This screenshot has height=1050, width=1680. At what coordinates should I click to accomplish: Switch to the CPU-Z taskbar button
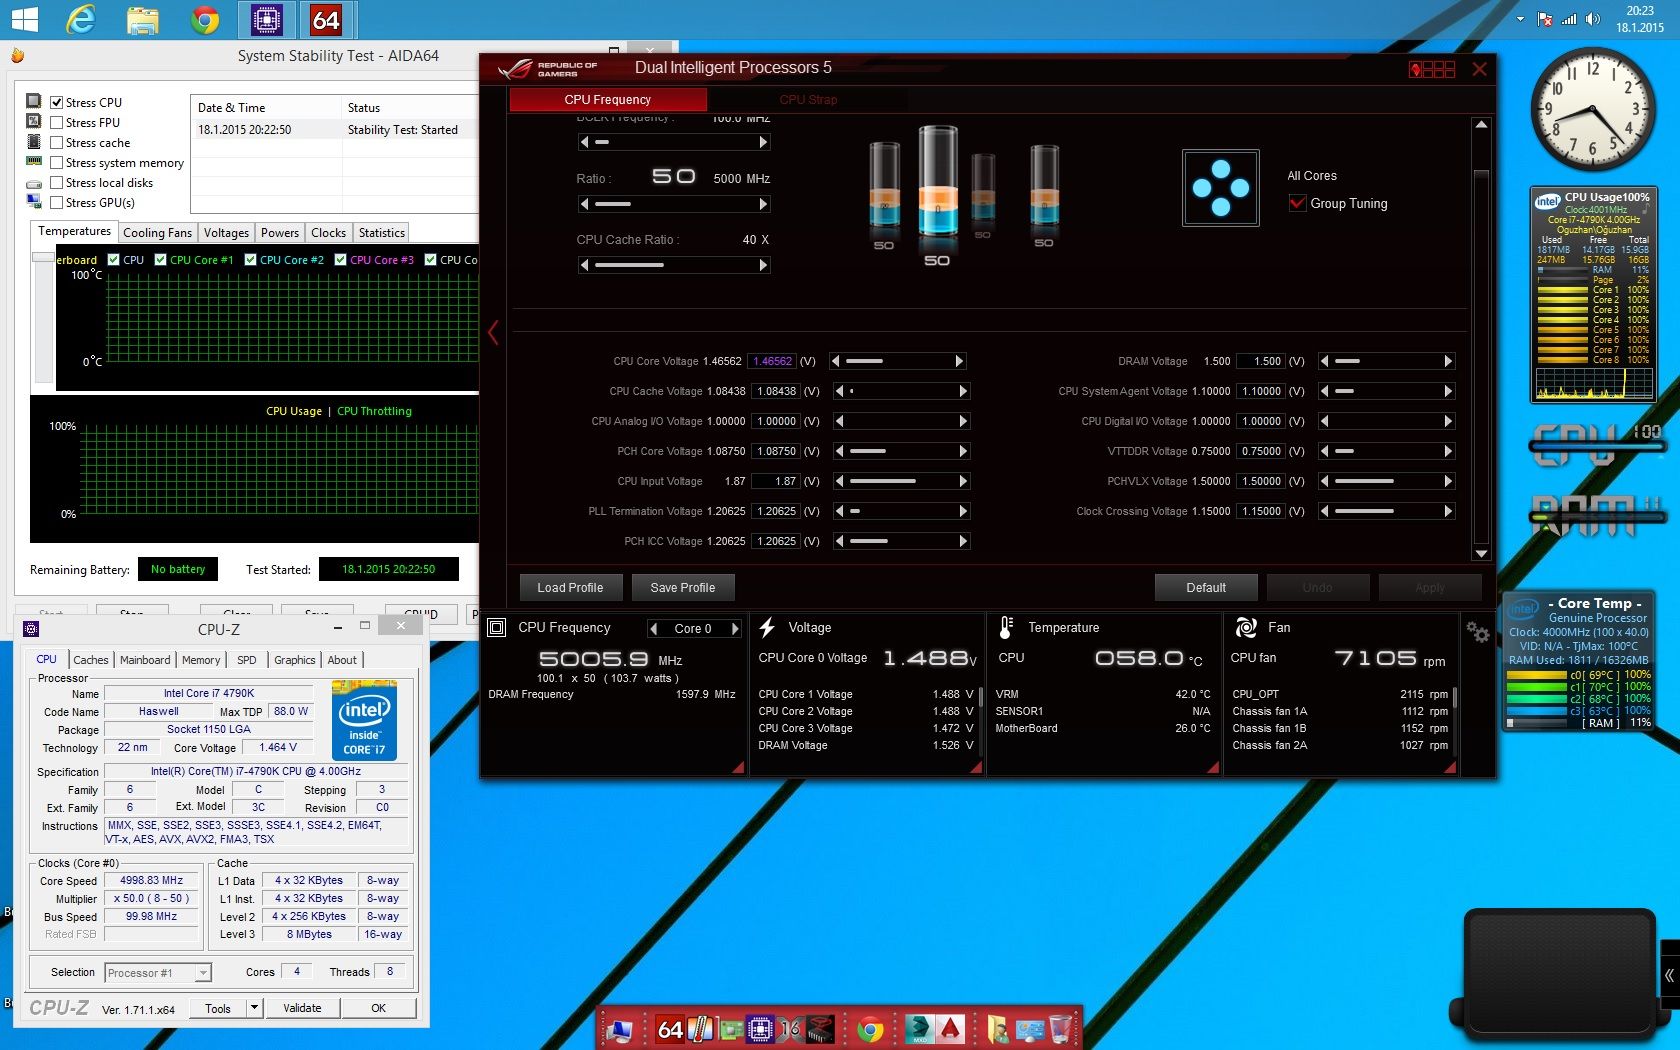click(x=267, y=19)
